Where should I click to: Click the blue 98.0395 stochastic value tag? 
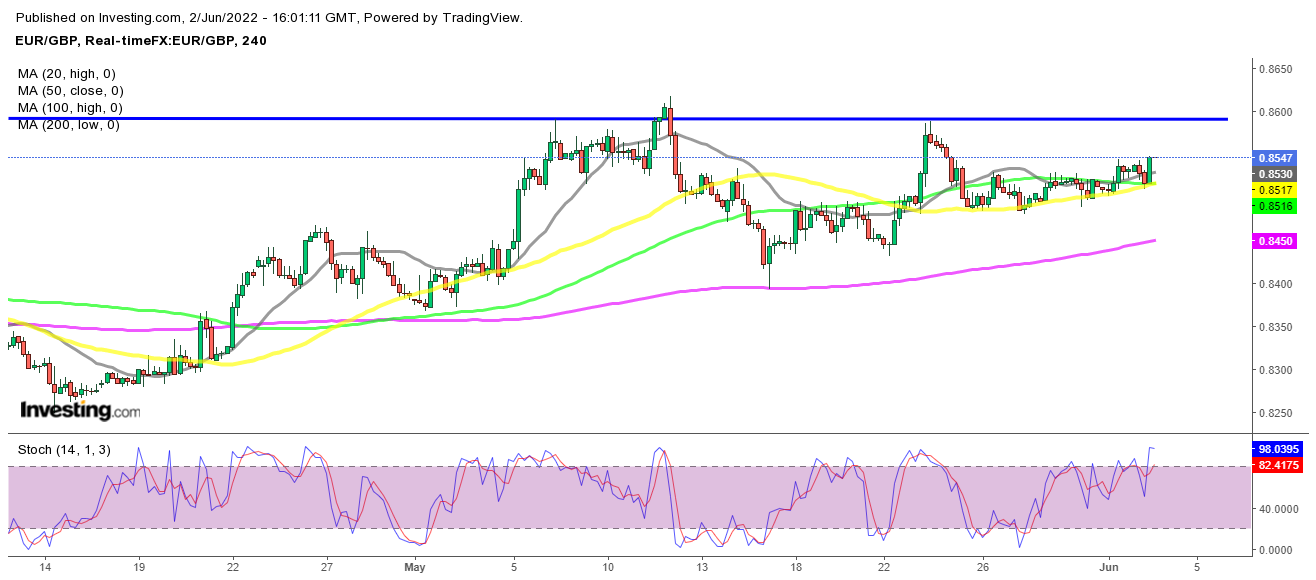(x=1279, y=451)
